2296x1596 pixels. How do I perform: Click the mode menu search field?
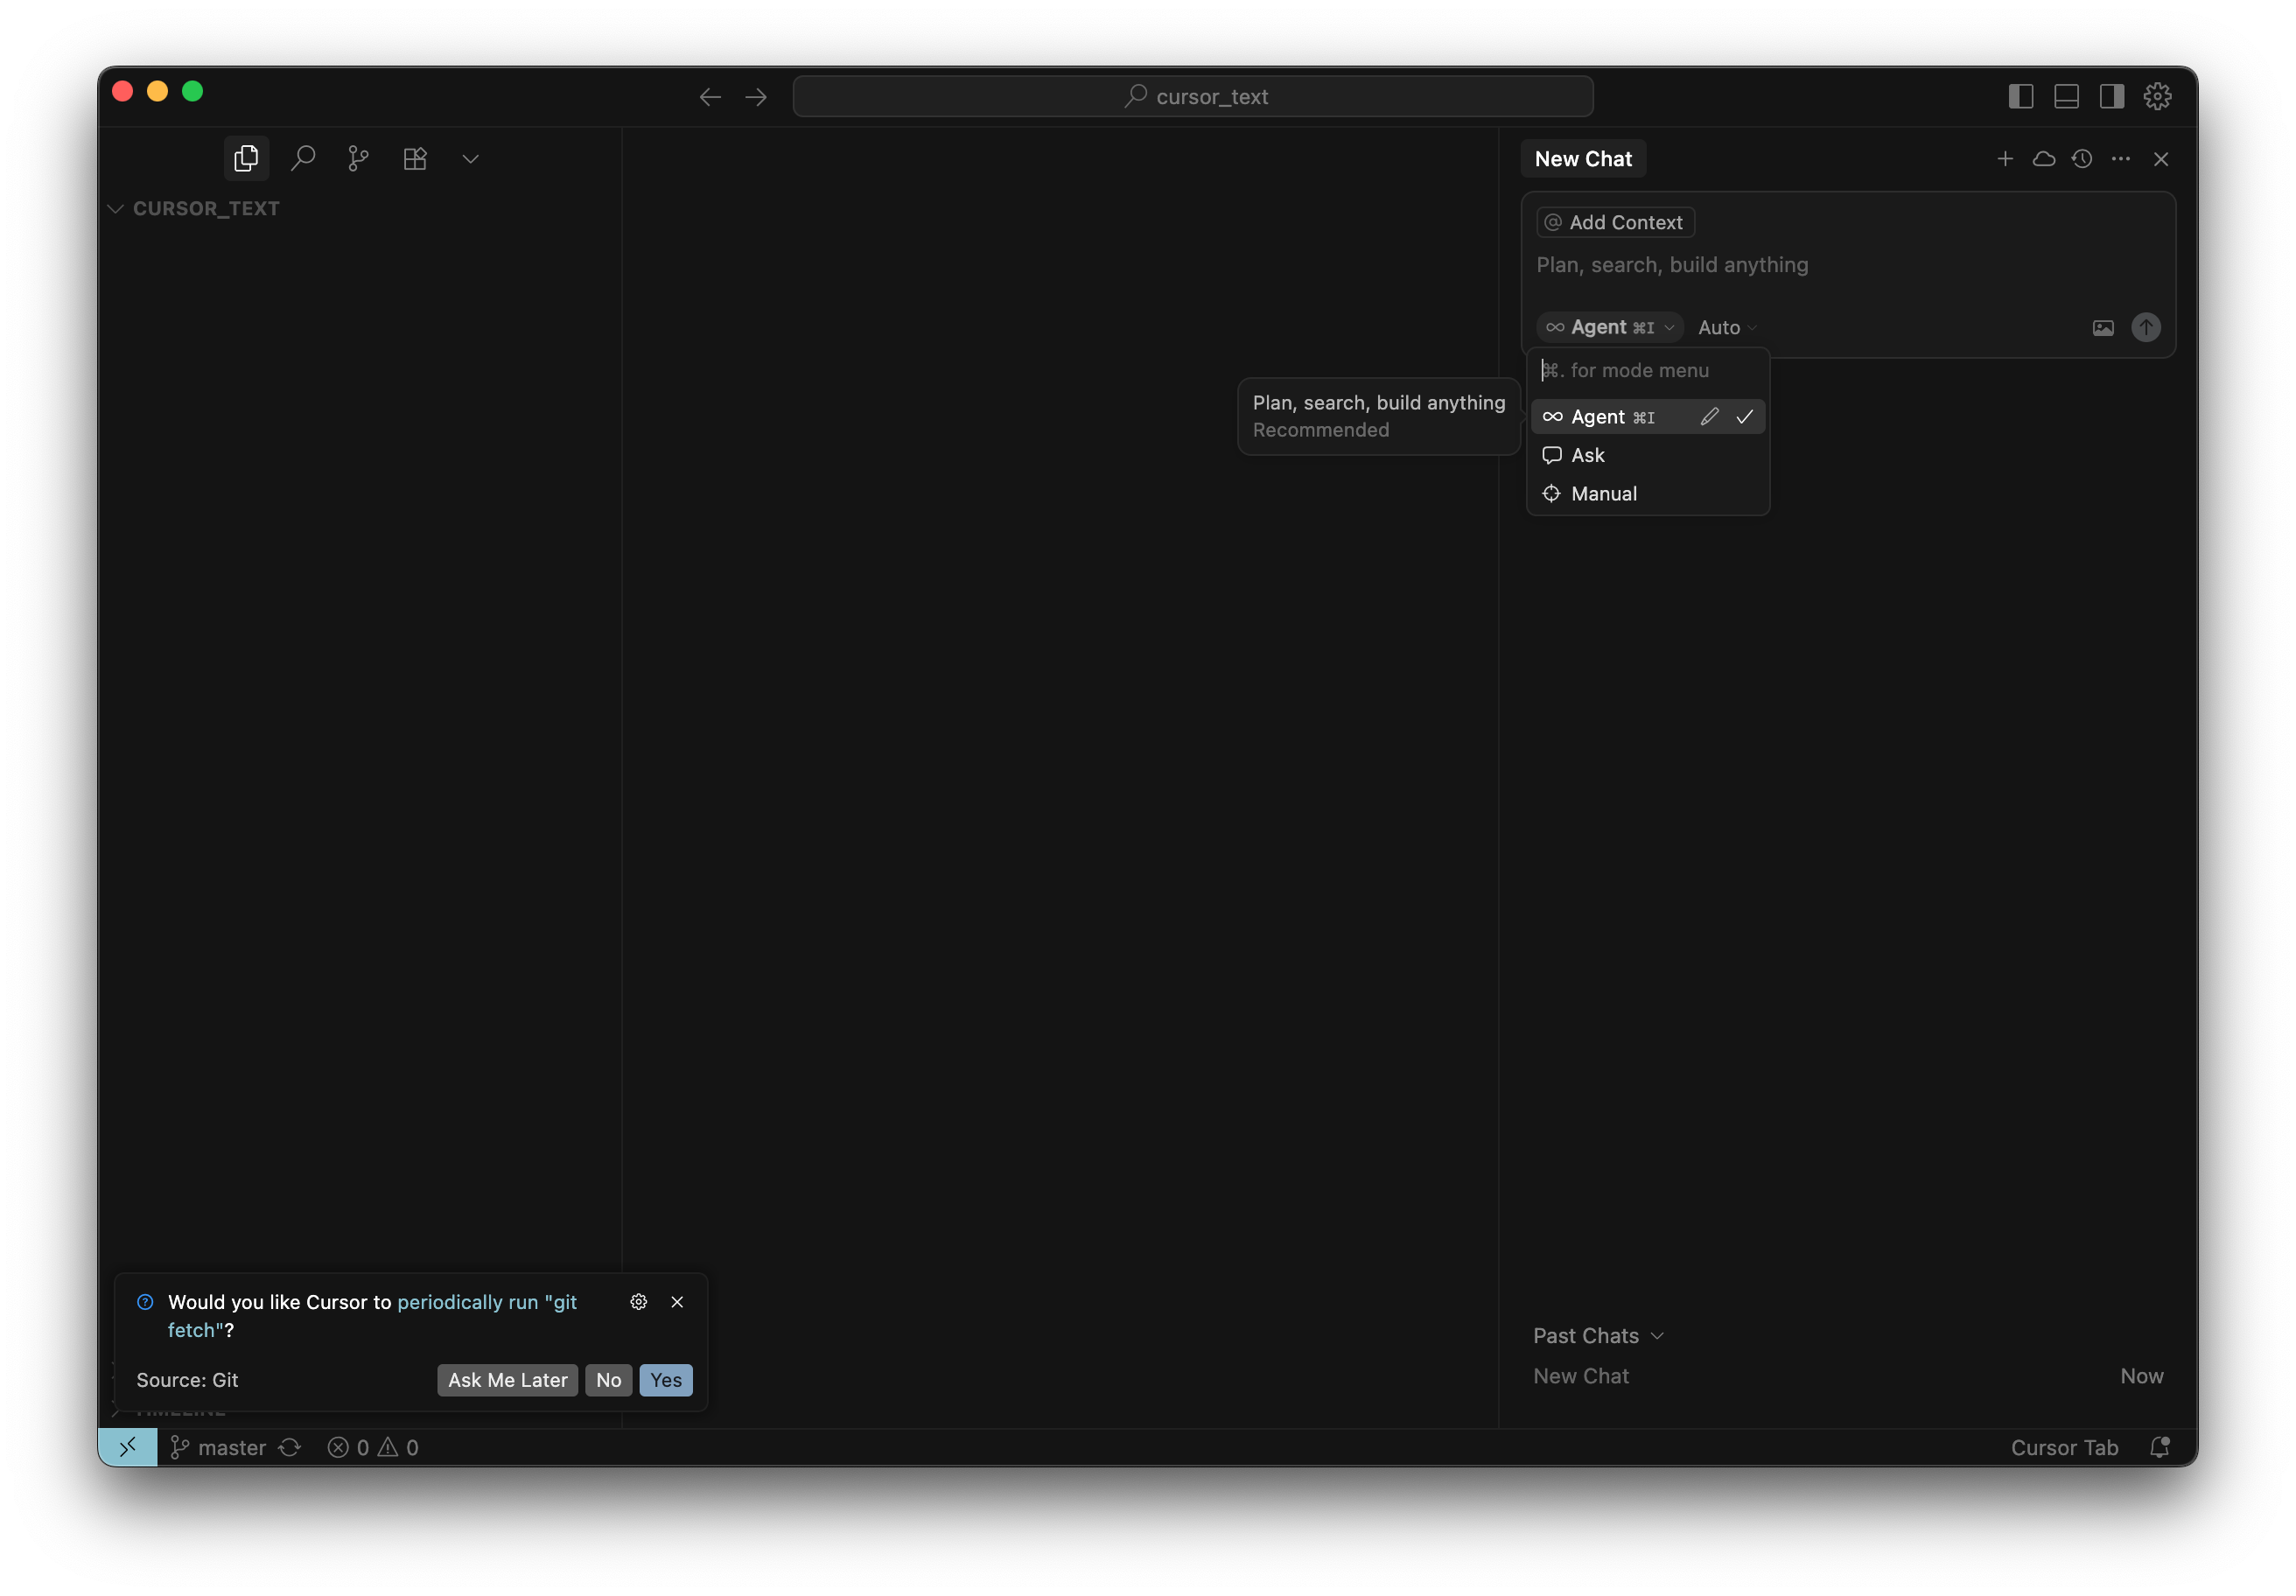pyautogui.click(x=1648, y=371)
